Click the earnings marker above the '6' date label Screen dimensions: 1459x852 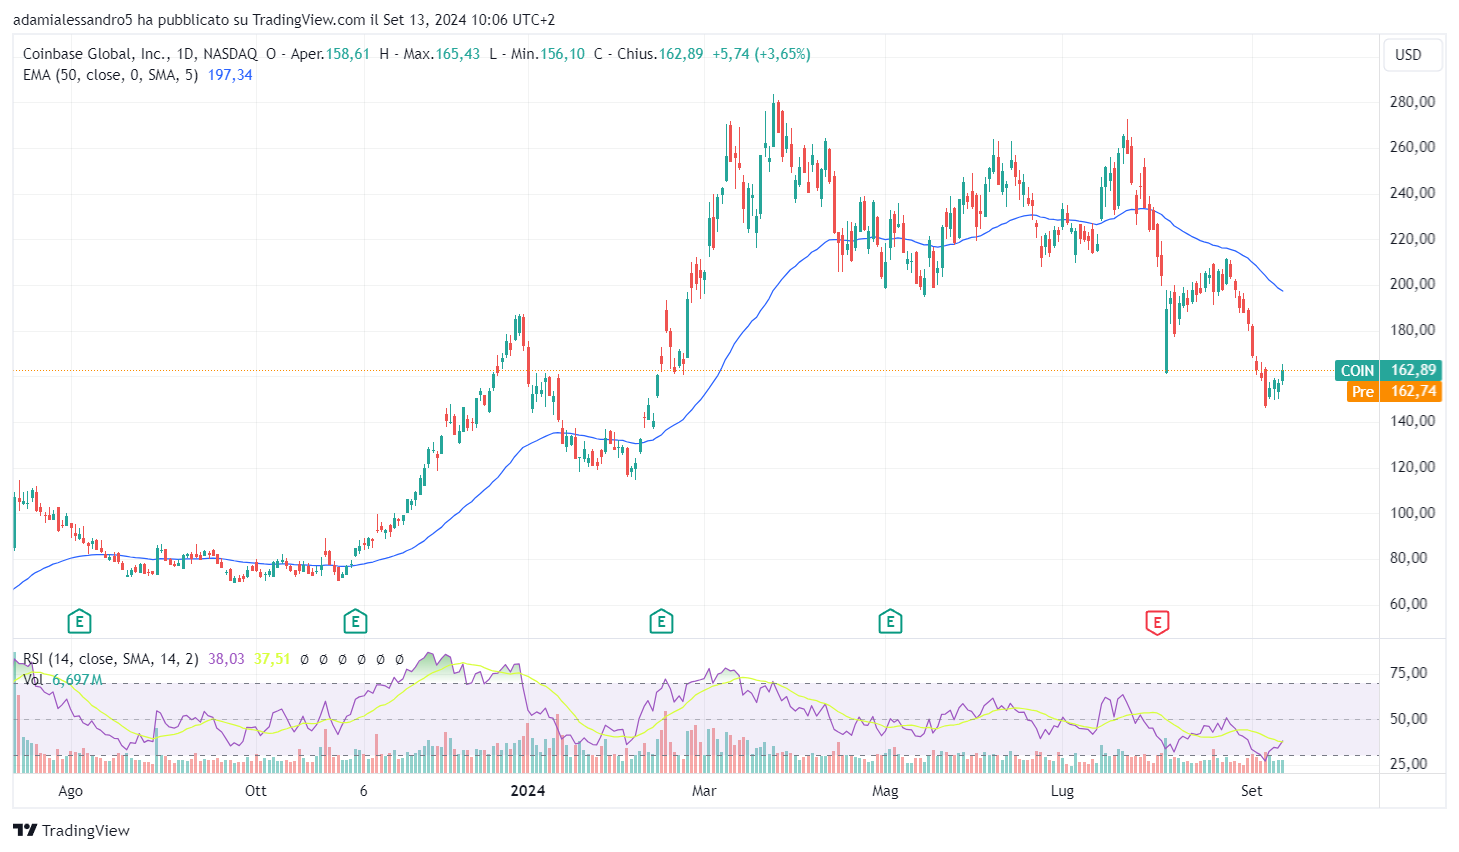355,622
